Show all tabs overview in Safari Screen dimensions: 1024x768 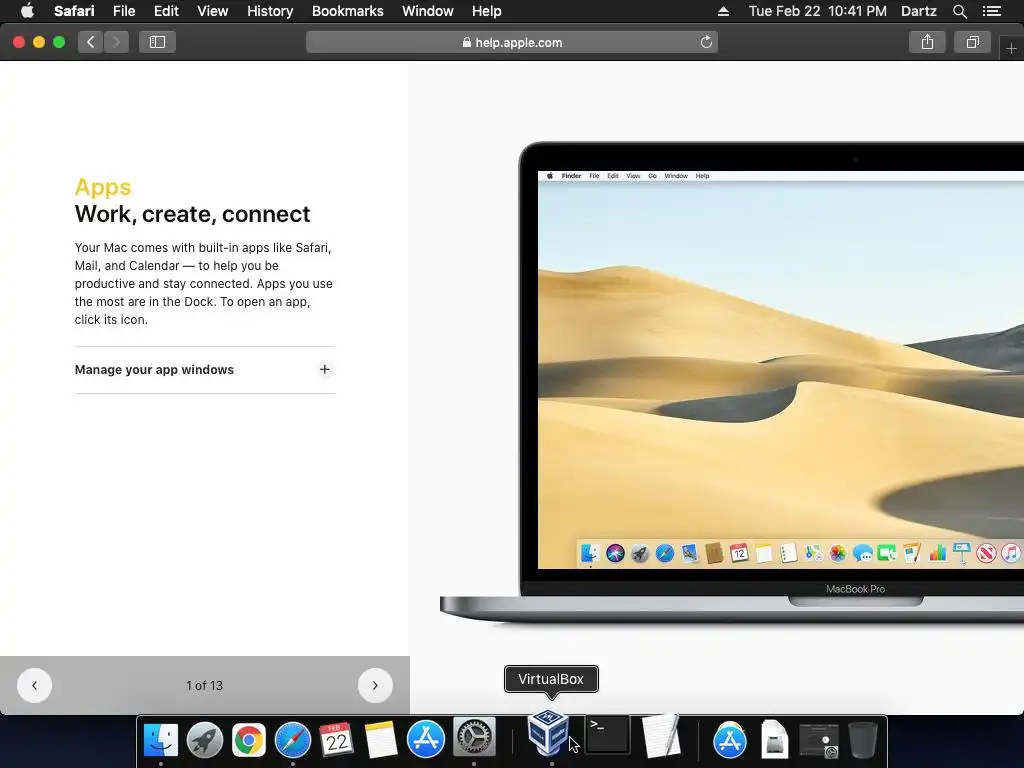[x=972, y=42]
